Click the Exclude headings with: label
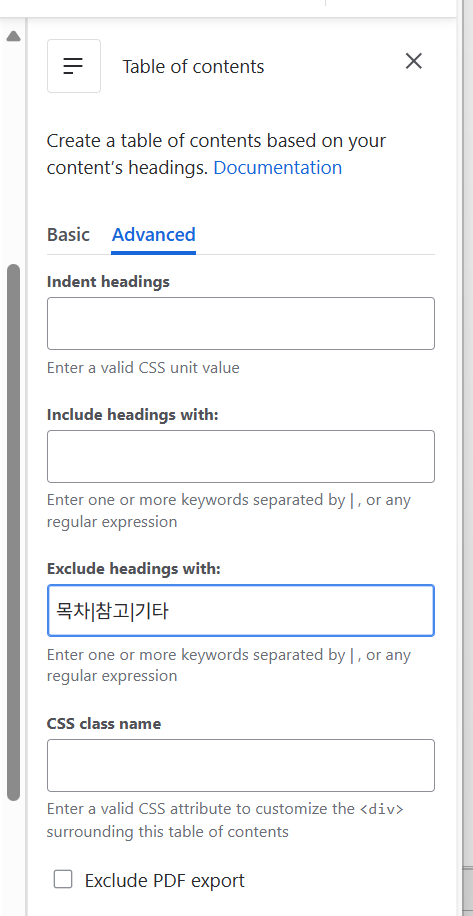The height and width of the screenshot is (916, 473). [x=134, y=568]
